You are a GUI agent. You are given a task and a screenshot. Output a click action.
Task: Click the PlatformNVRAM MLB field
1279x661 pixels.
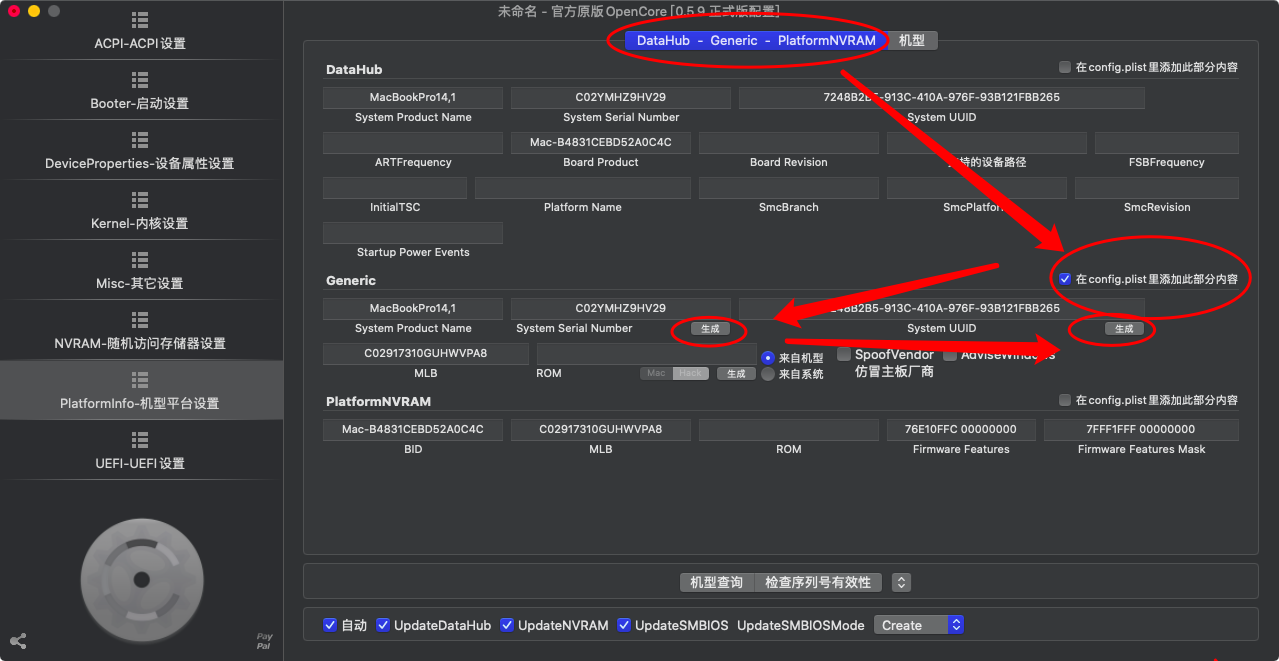(601, 430)
